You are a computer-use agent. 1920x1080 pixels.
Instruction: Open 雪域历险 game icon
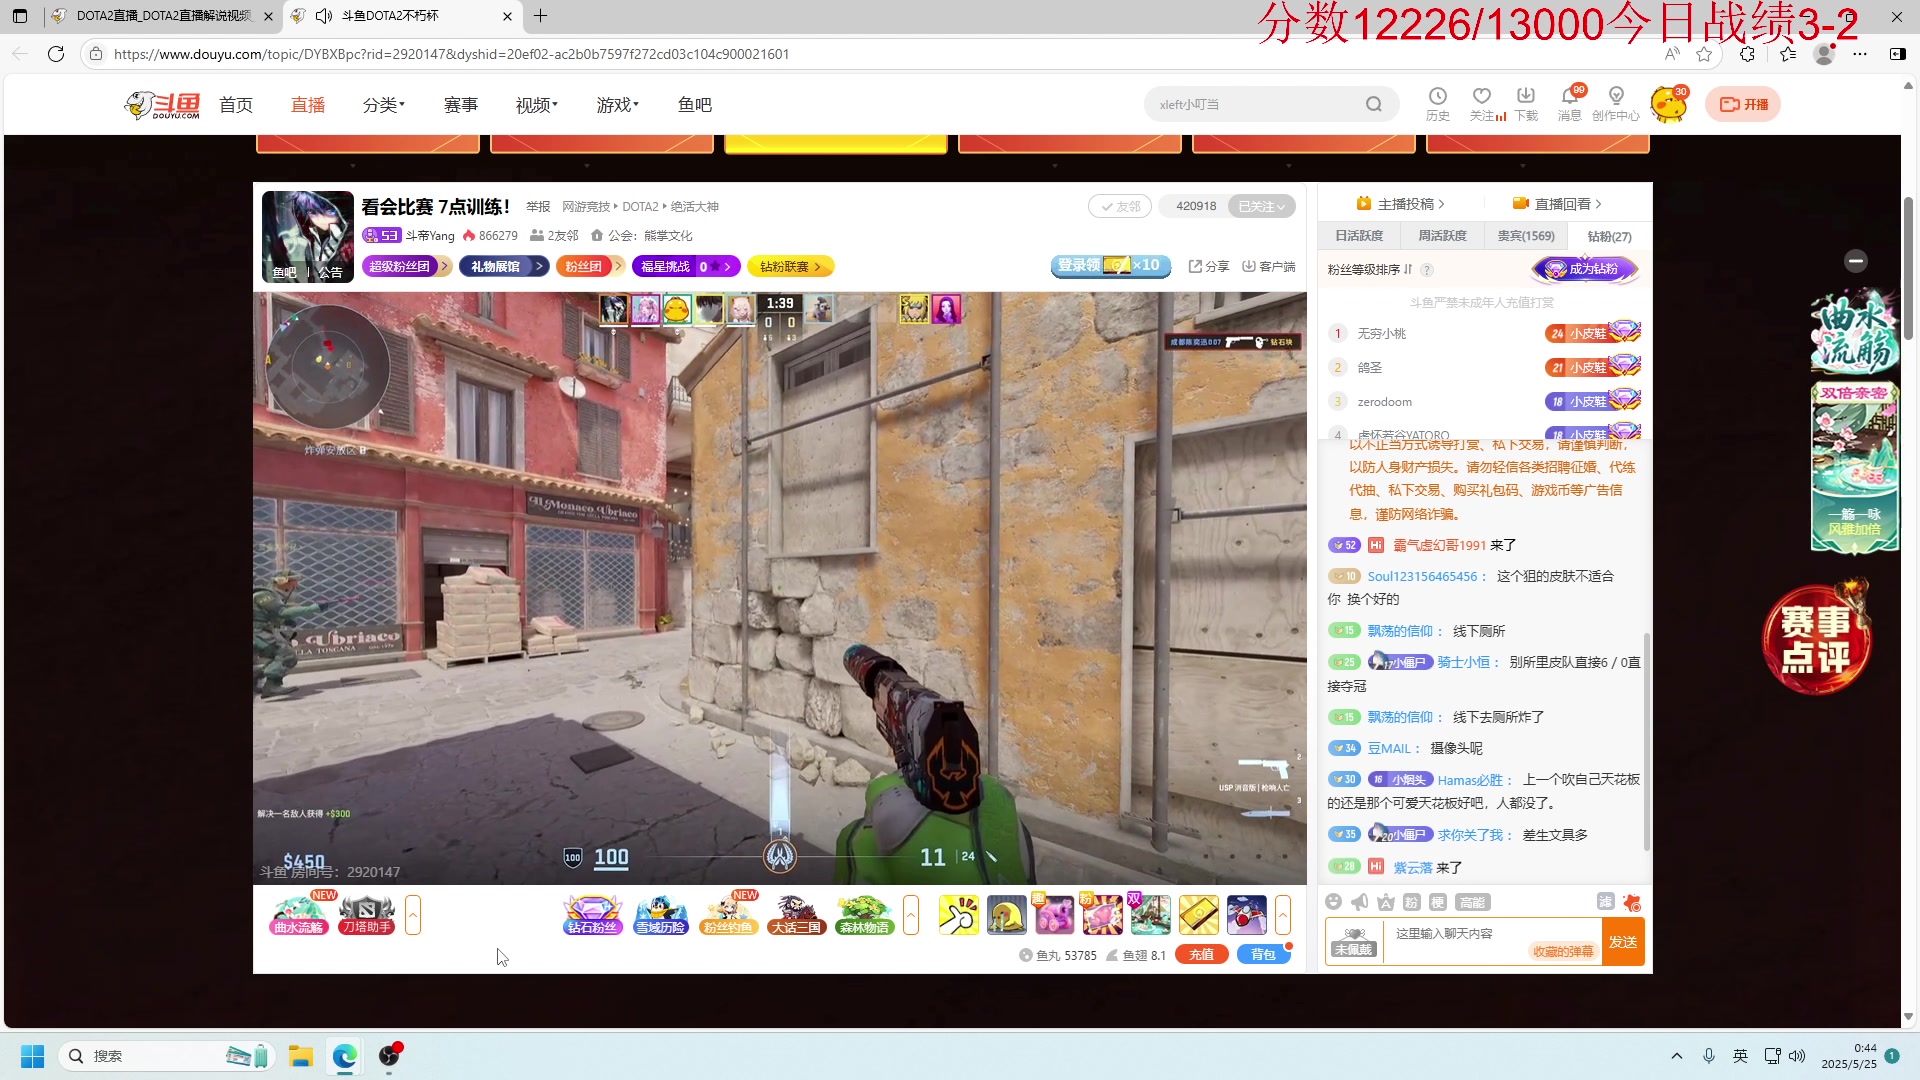click(661, 914)
